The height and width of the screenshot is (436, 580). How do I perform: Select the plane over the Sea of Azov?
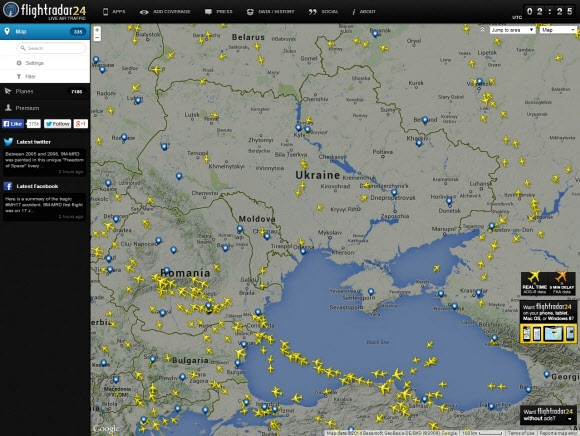click(436, 268)
